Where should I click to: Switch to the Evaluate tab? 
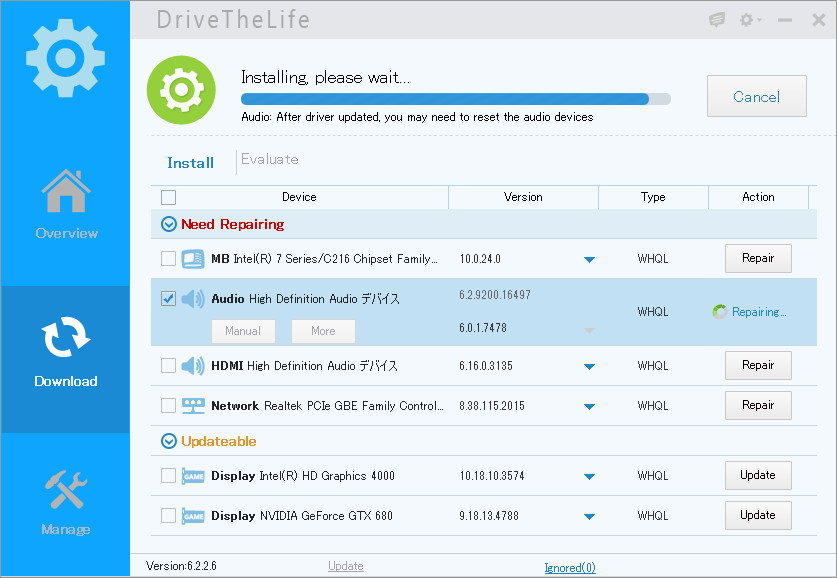tap(270, 162)
